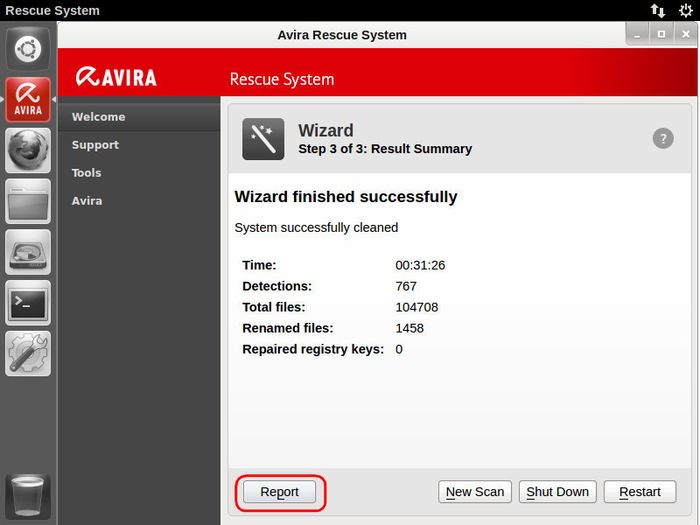Click the network arrows indicator in top bar
This screenshot has width=700, height=525.
coord(657,11)
